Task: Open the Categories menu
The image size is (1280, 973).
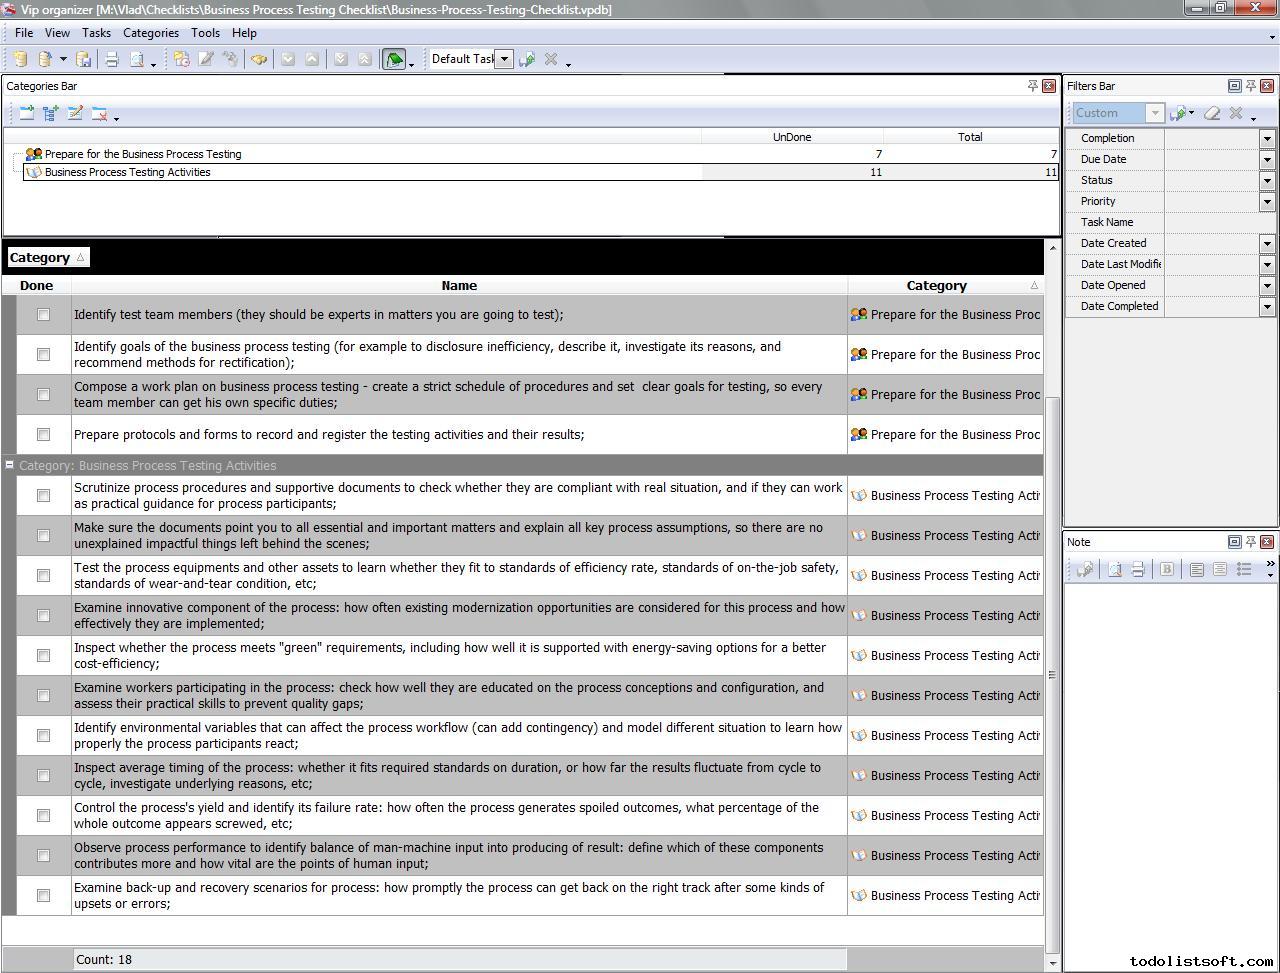Action: click(150, 33)
